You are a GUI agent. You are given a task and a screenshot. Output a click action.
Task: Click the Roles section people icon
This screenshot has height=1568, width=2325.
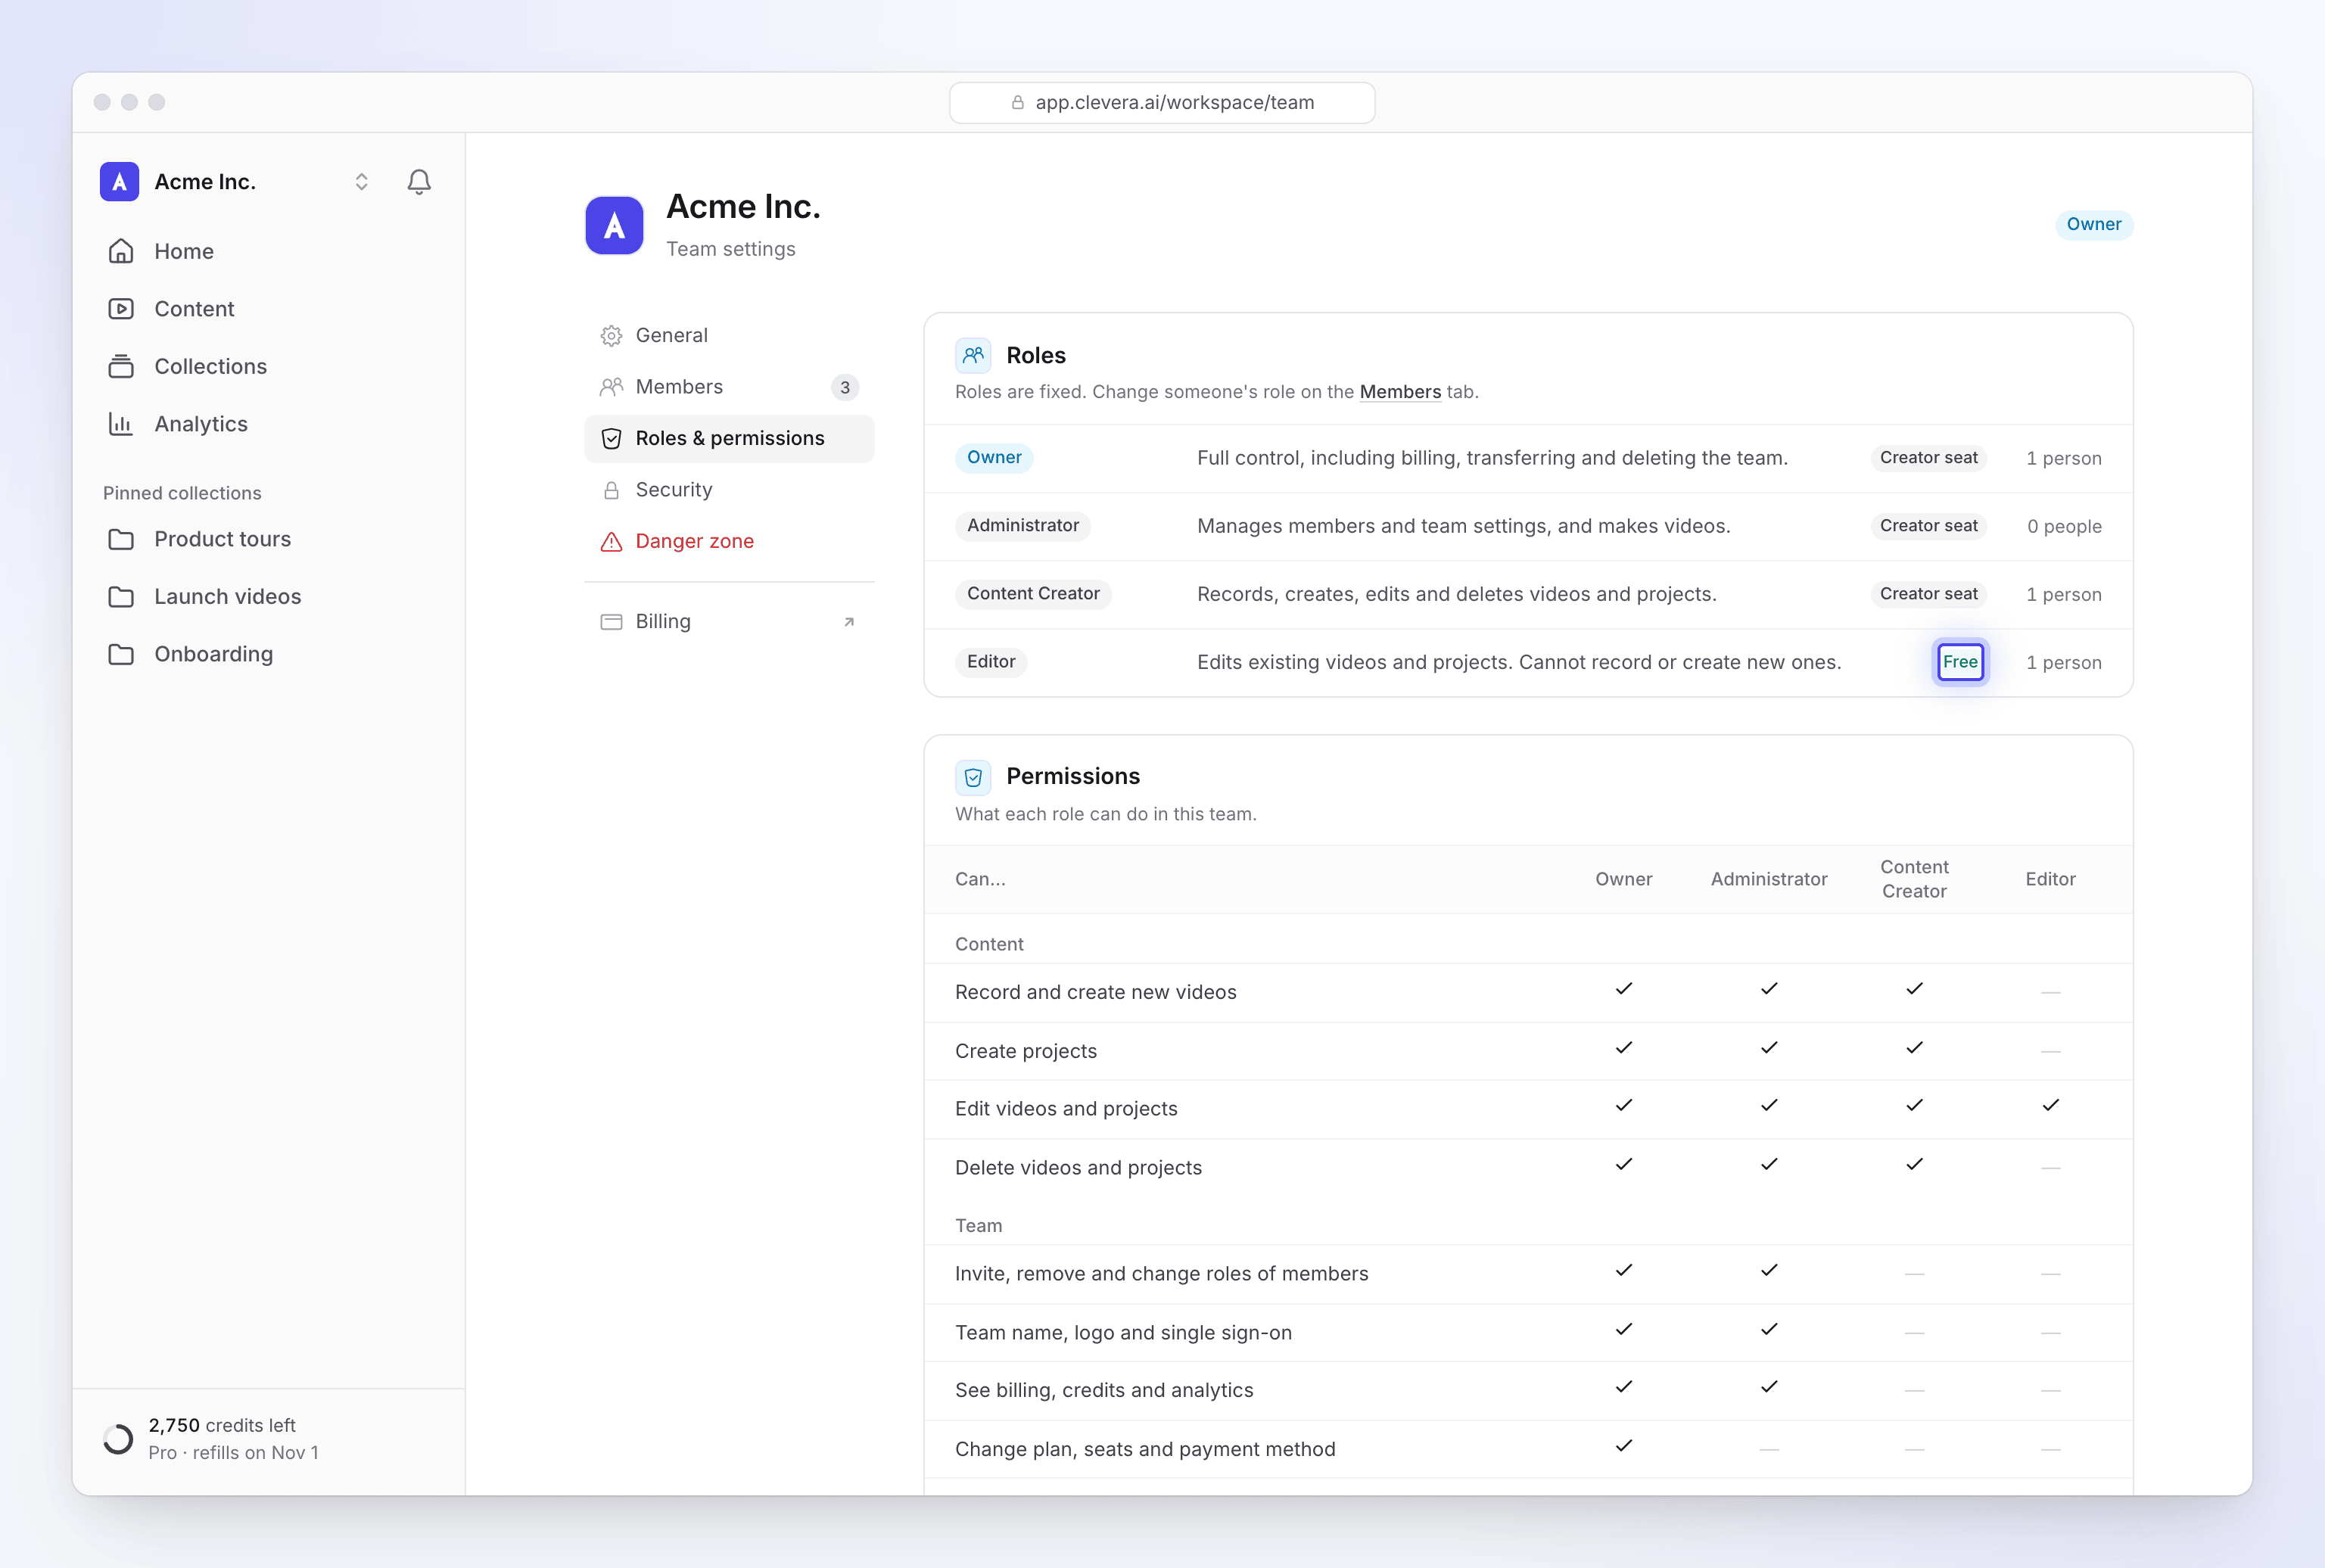[973, 355]
